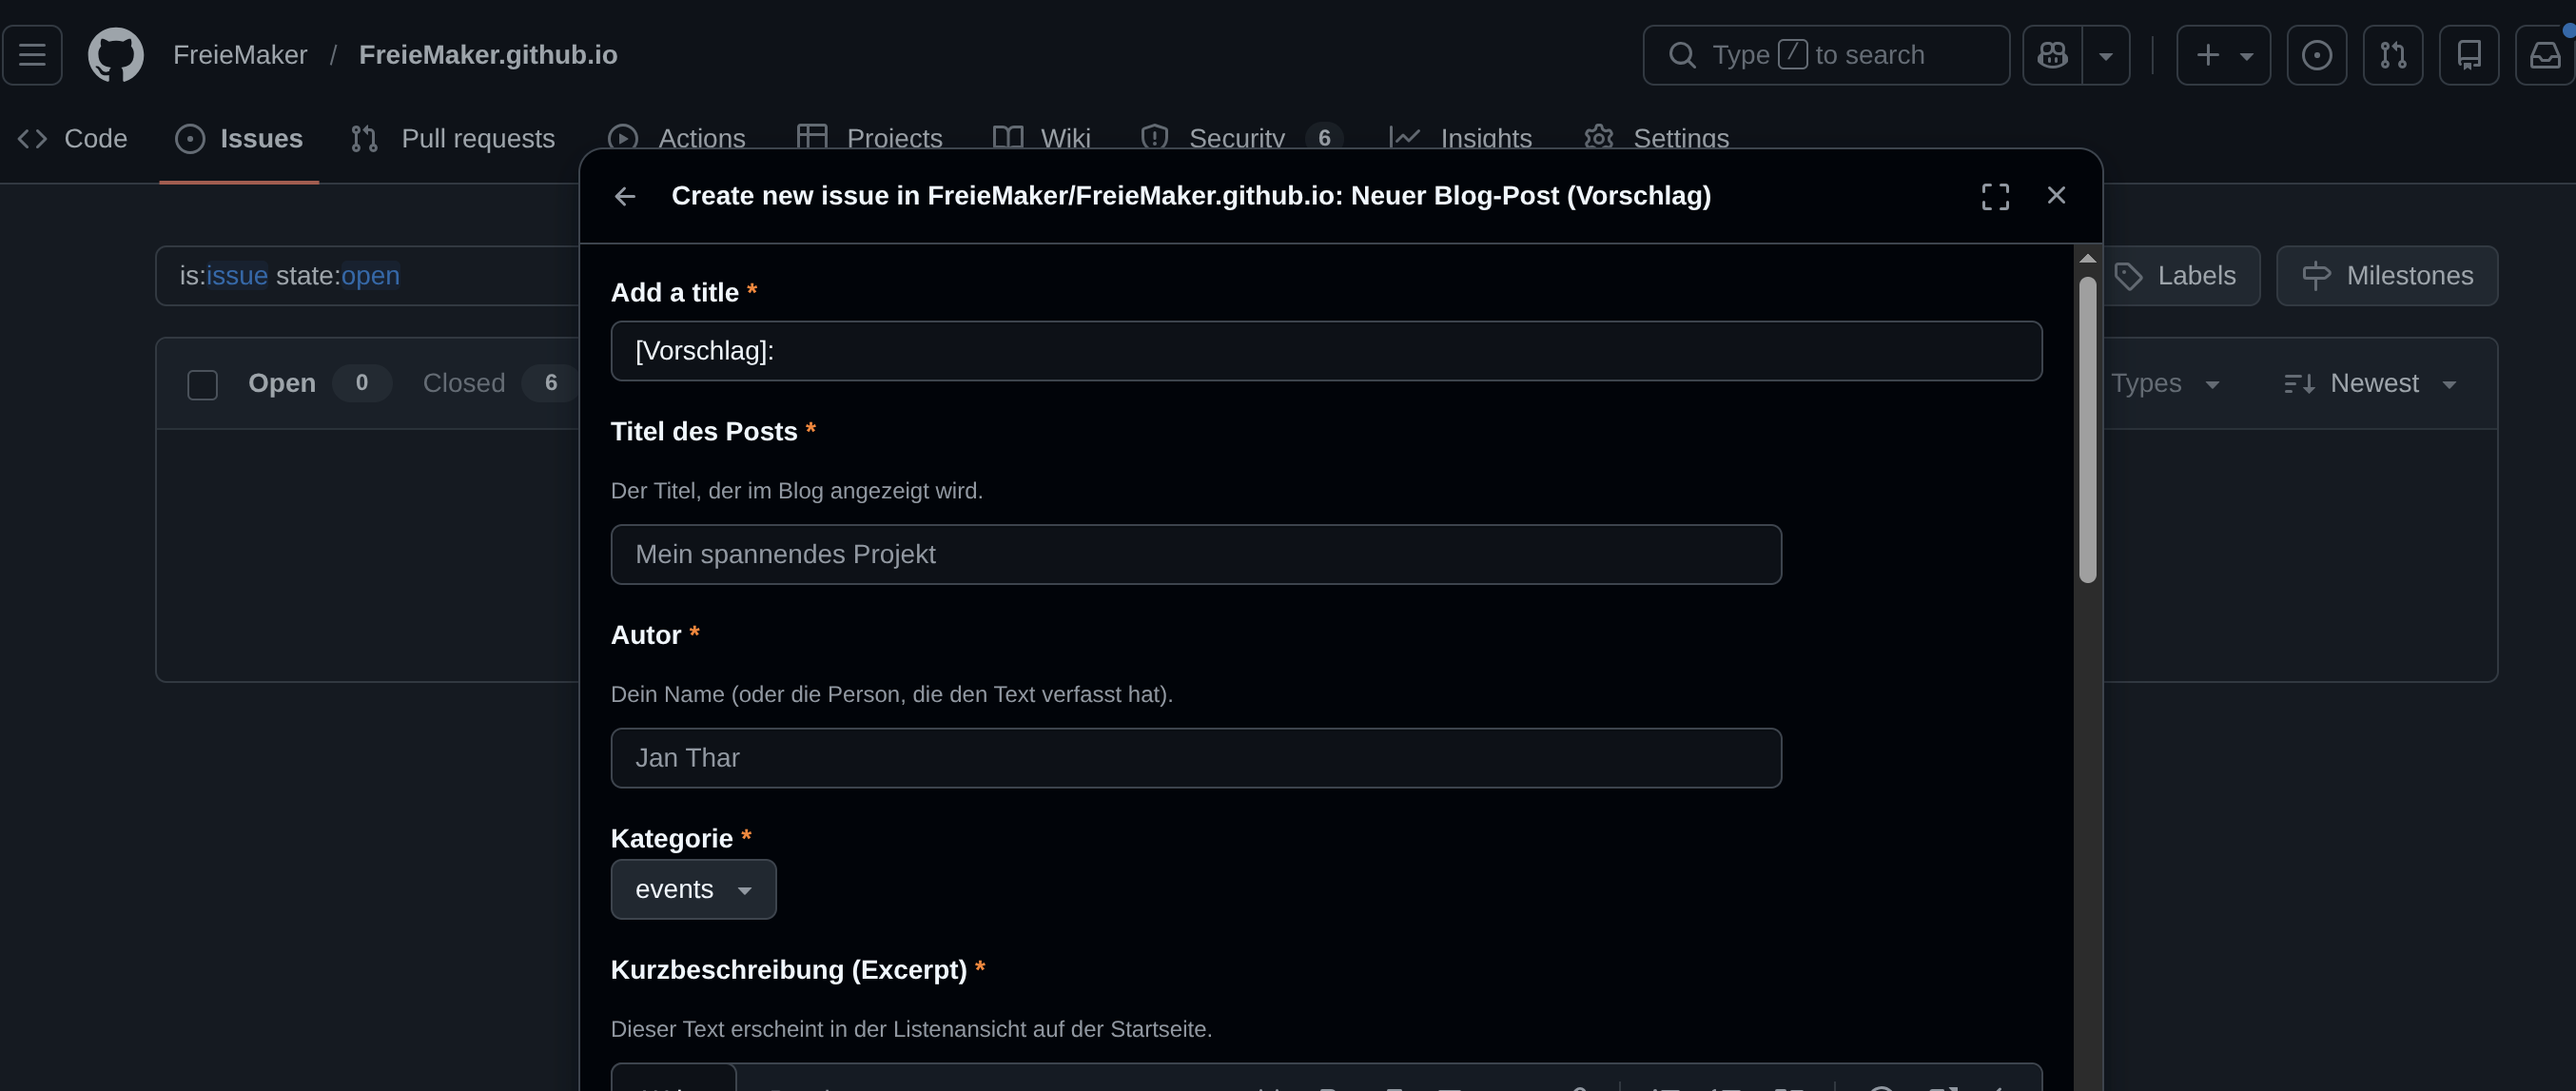Image resolution: width=2576 pixels, height=1091 pixels.
Task: Expand issue dialog to fullscreen
Action: [1995, 196]
